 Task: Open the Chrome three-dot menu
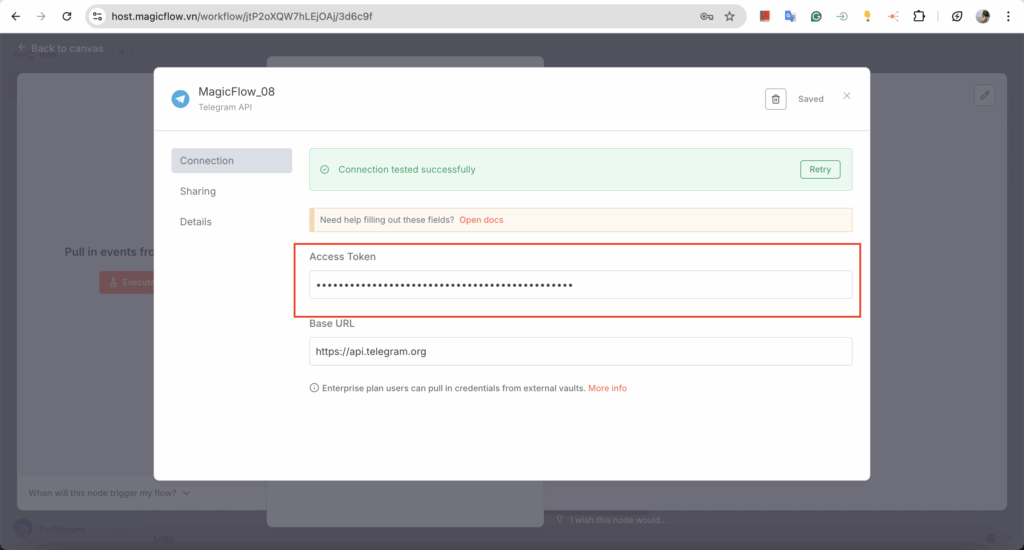[1008, 17]
